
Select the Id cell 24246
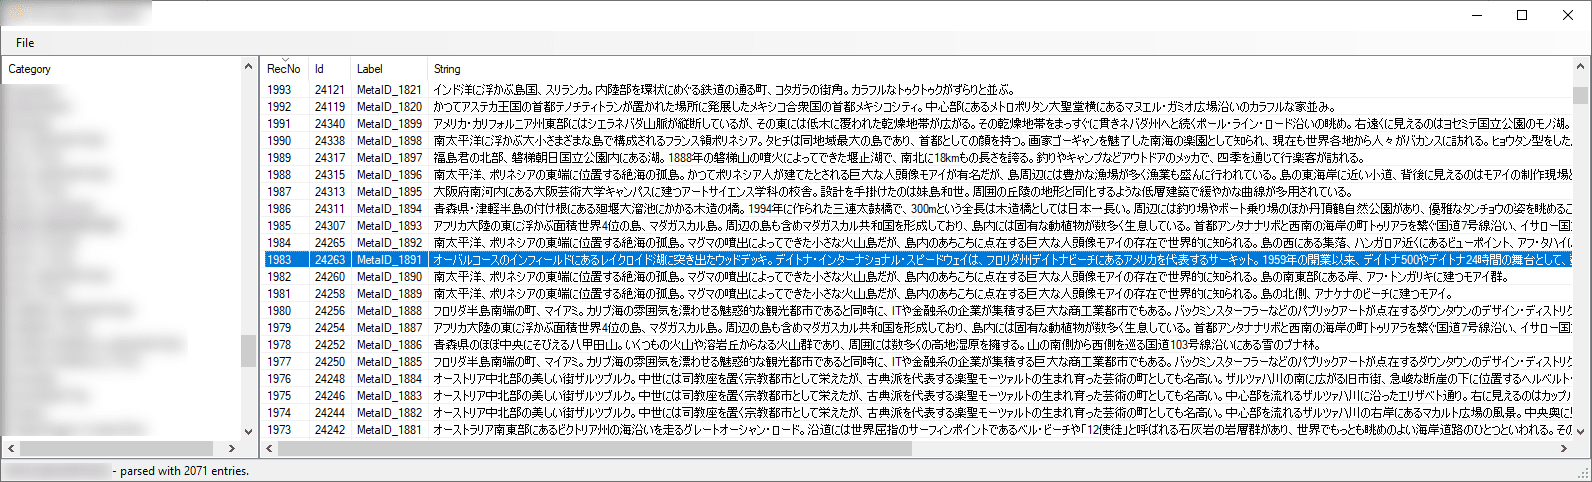click(330, 395)
